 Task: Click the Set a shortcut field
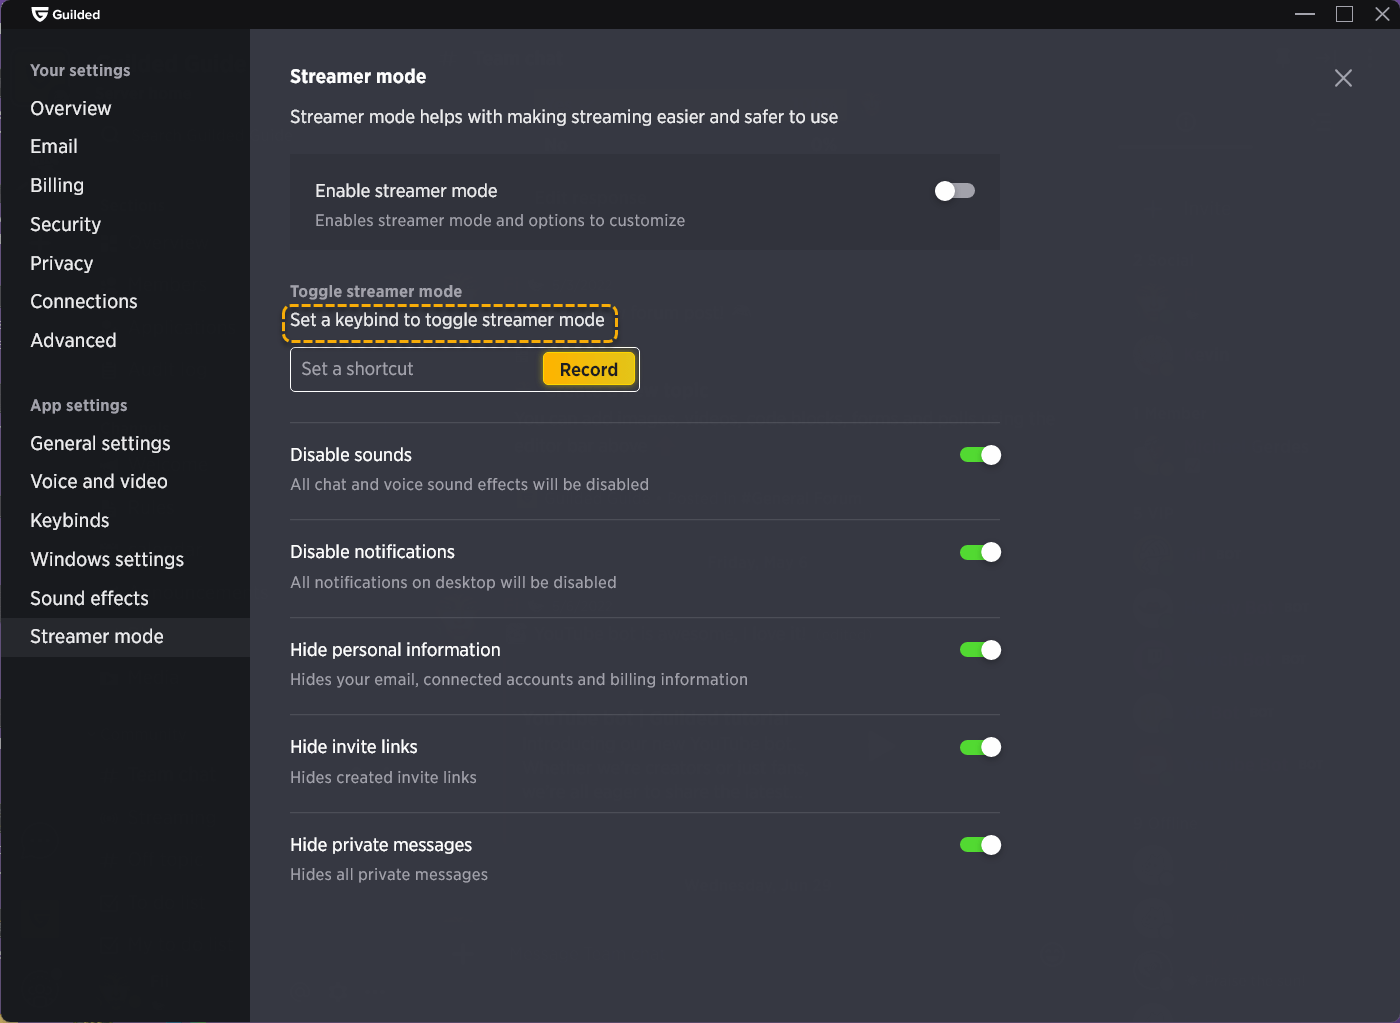point(415,369)
